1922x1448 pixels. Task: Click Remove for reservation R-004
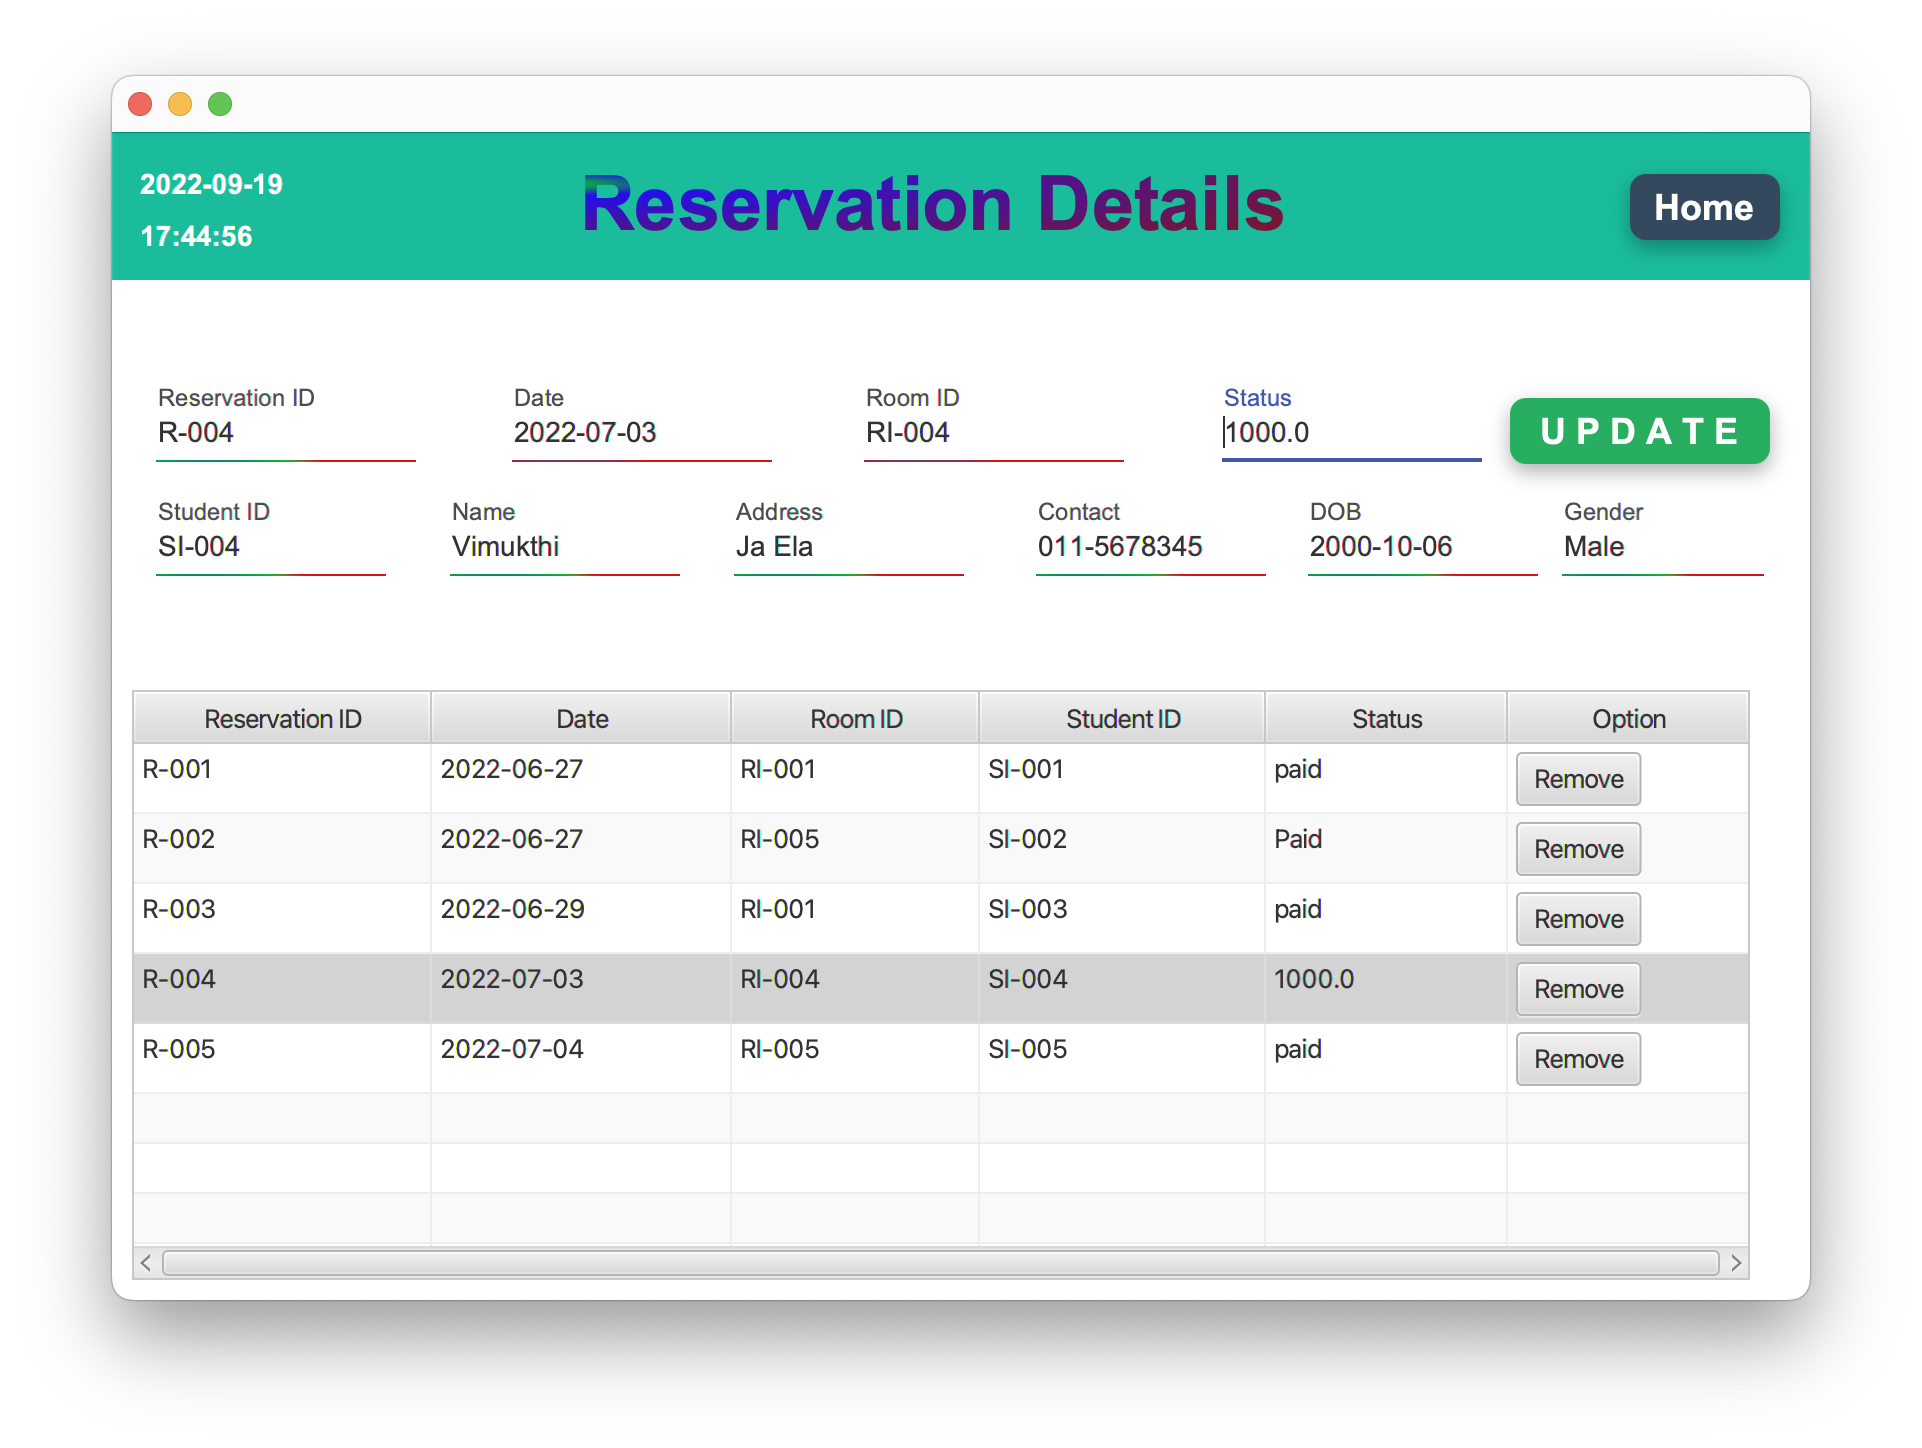[x=1577, y=989]
